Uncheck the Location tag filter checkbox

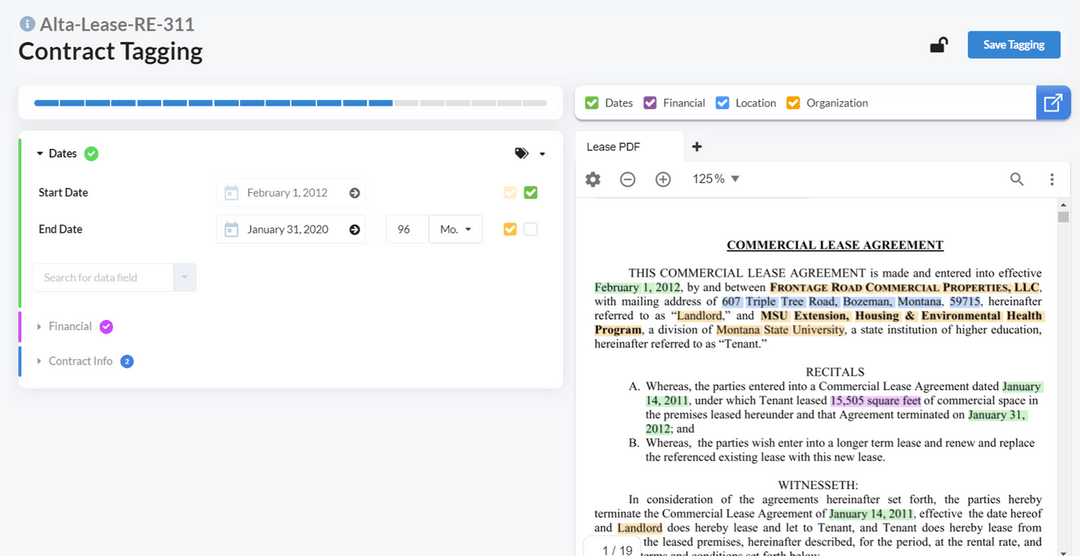coord(722,103)
